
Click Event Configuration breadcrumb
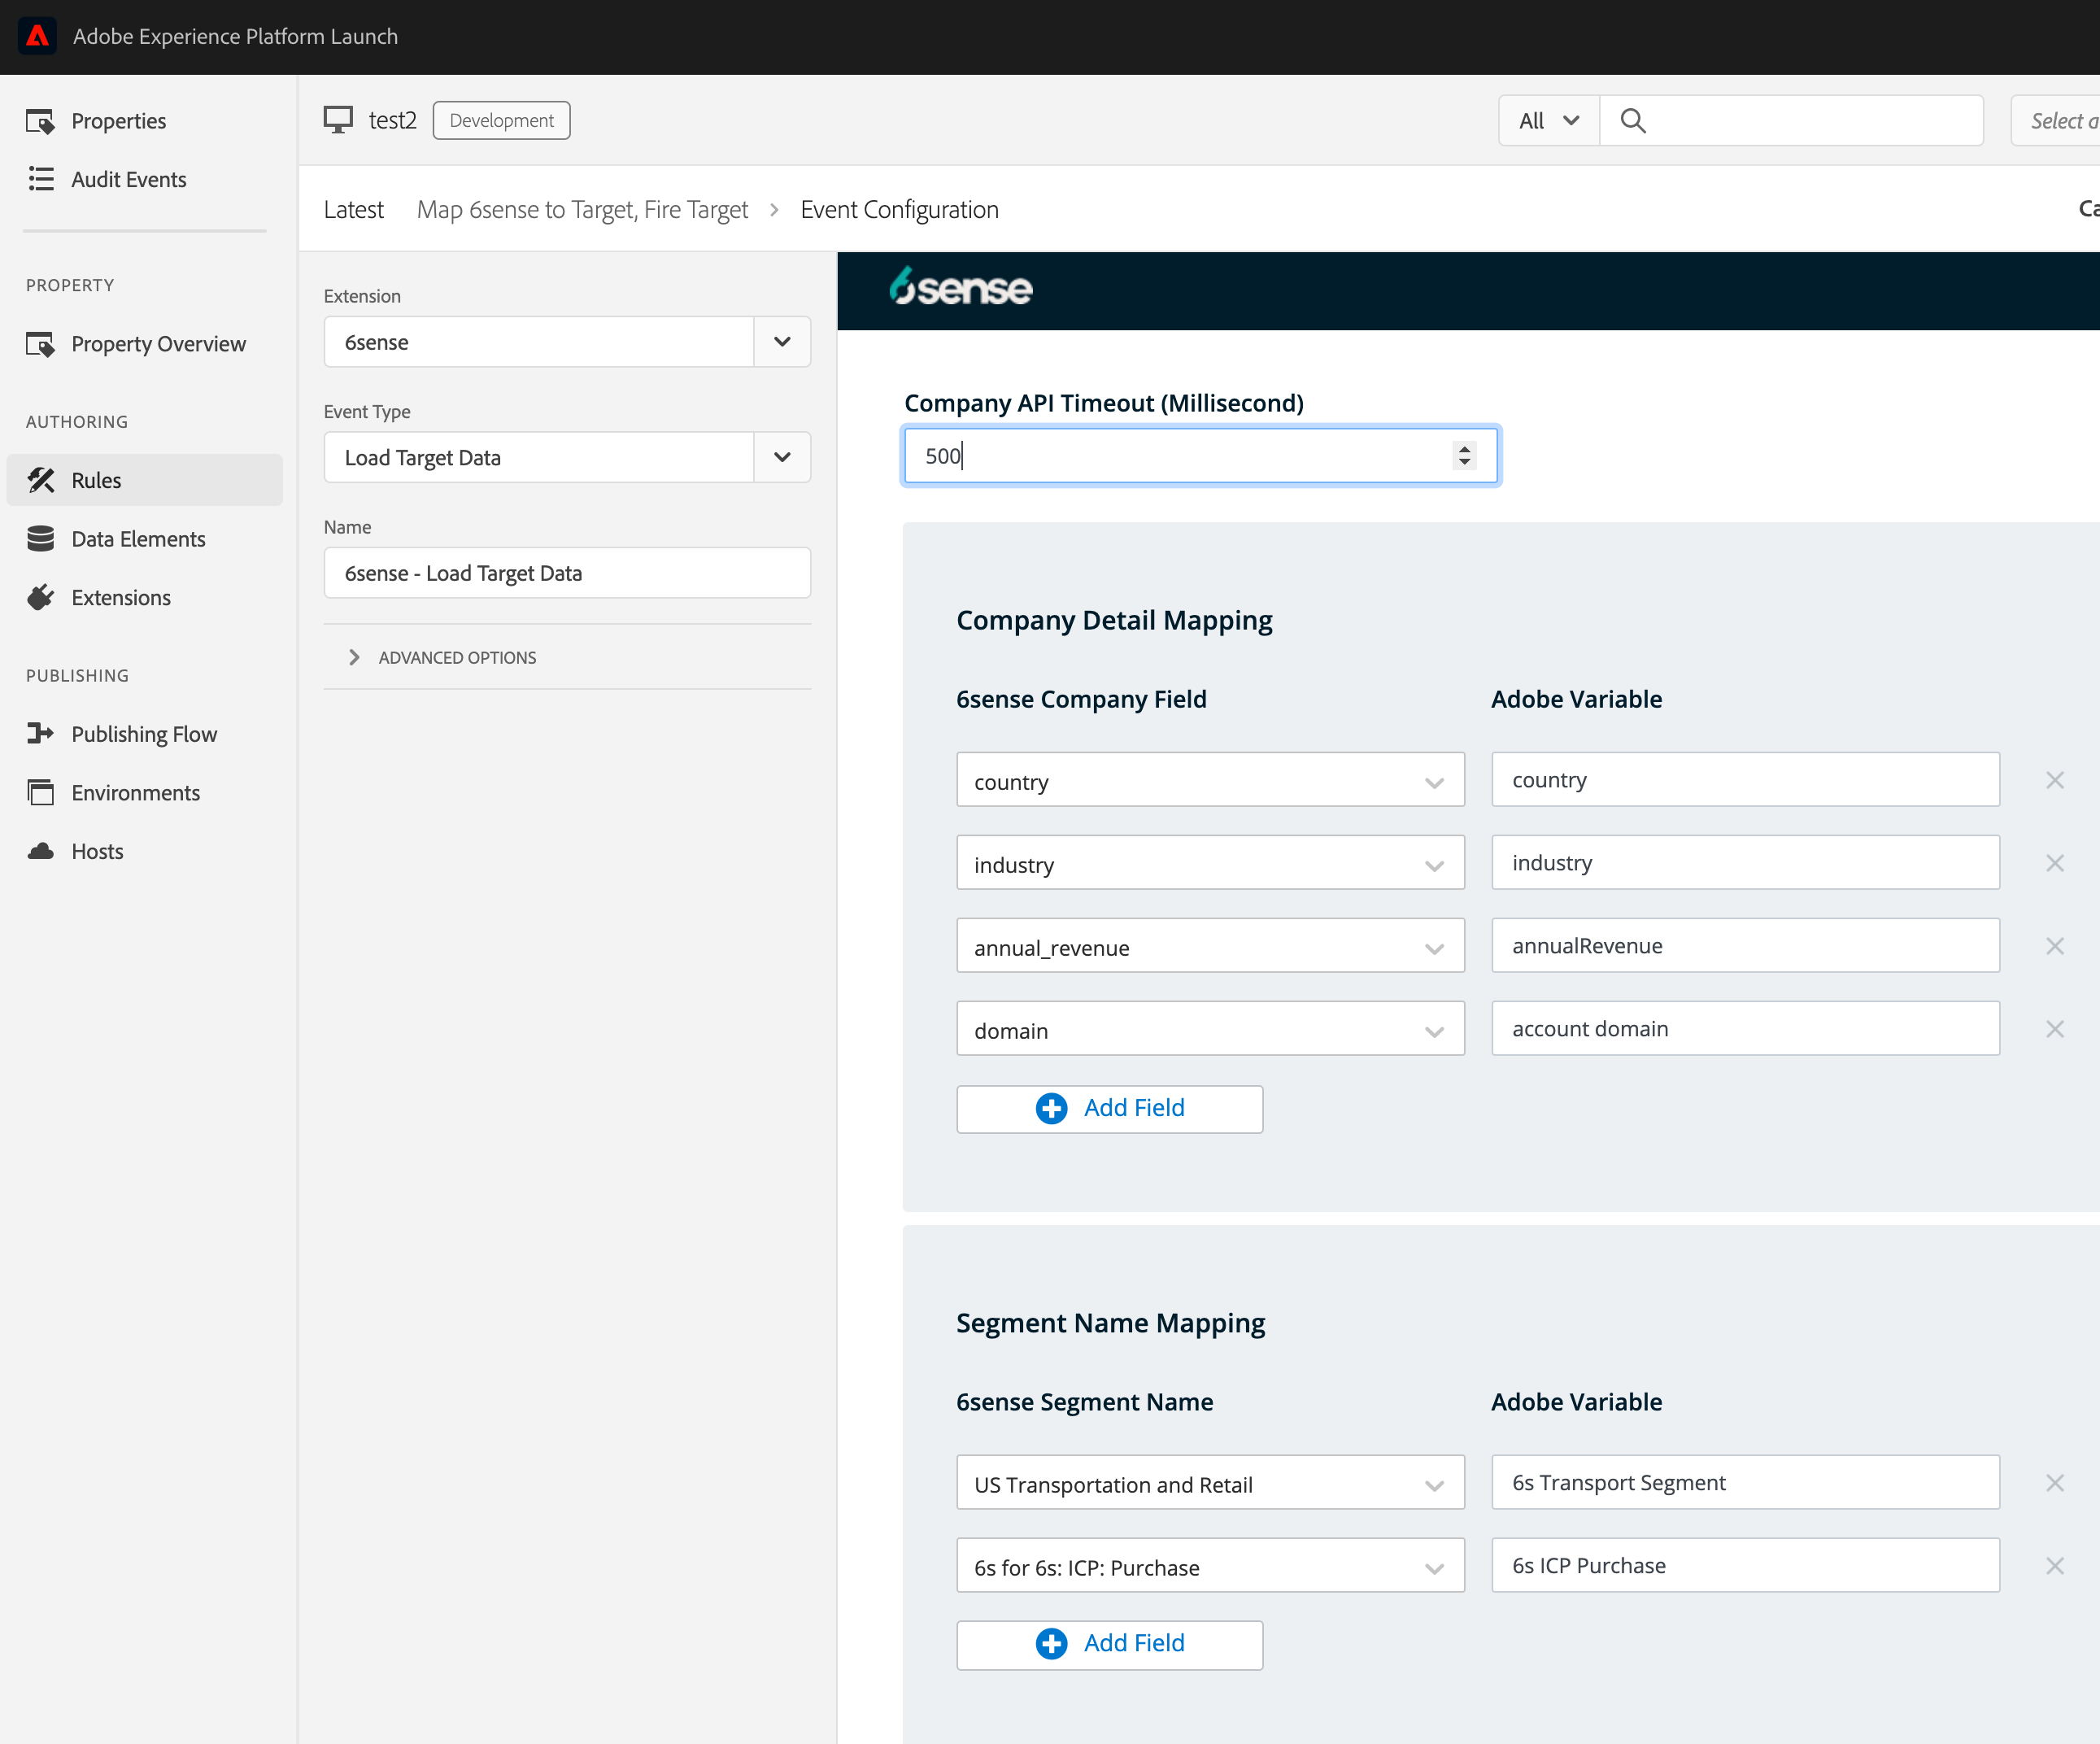900,209
